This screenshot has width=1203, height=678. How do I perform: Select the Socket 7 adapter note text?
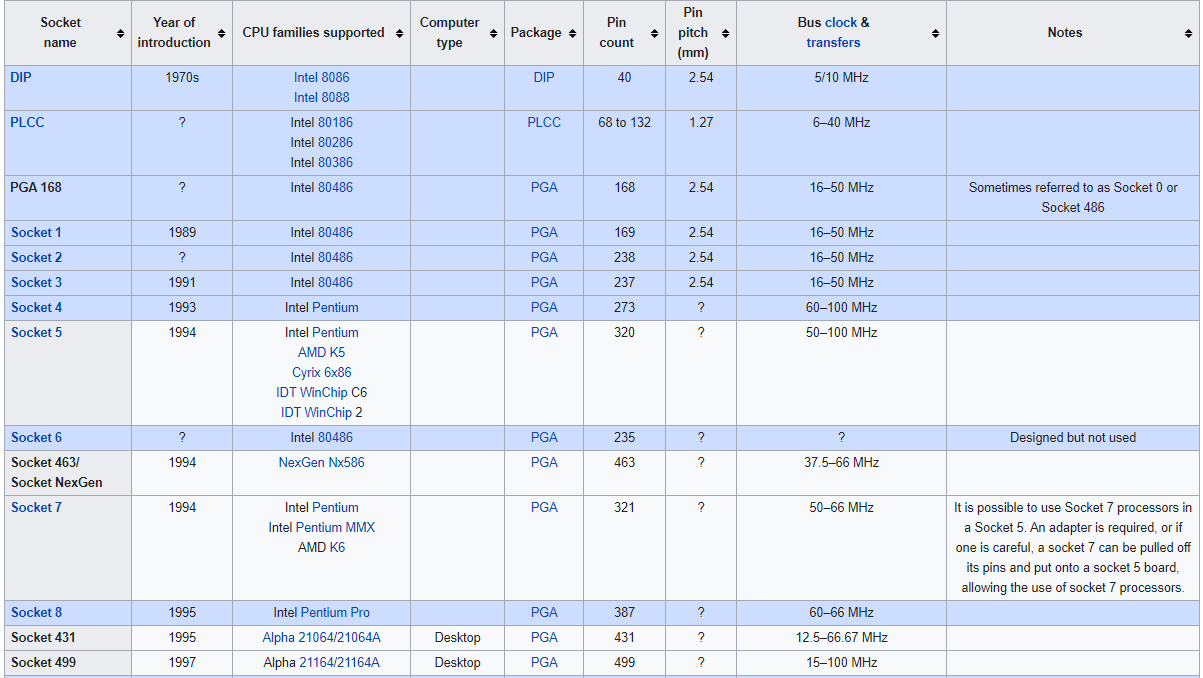(x=1073, y=547)
